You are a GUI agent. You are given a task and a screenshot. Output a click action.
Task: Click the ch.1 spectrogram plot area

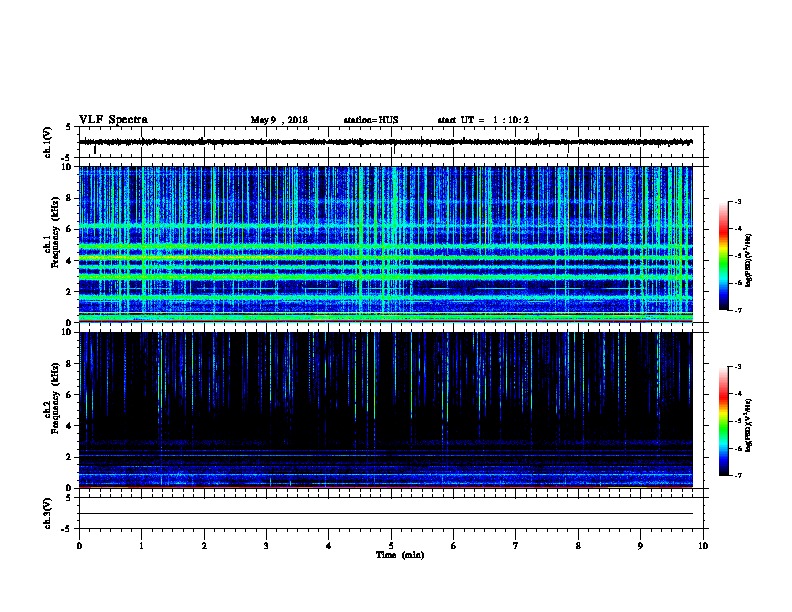coord(386,244)
